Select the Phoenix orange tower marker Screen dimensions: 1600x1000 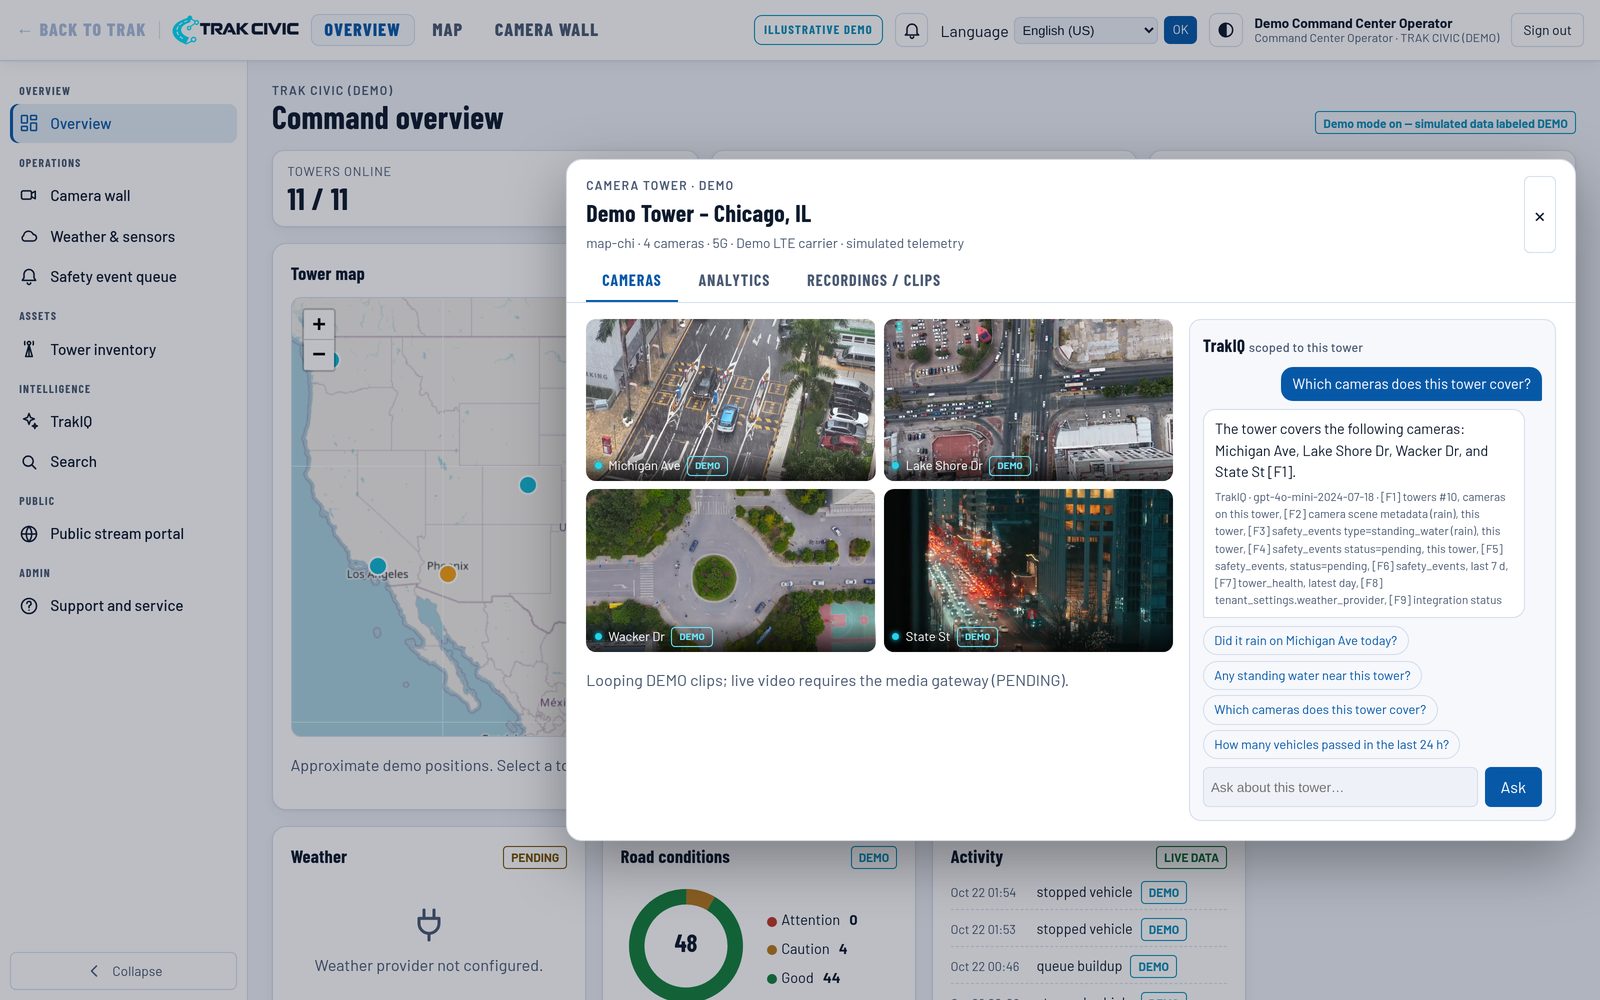(x=448, y=574)
